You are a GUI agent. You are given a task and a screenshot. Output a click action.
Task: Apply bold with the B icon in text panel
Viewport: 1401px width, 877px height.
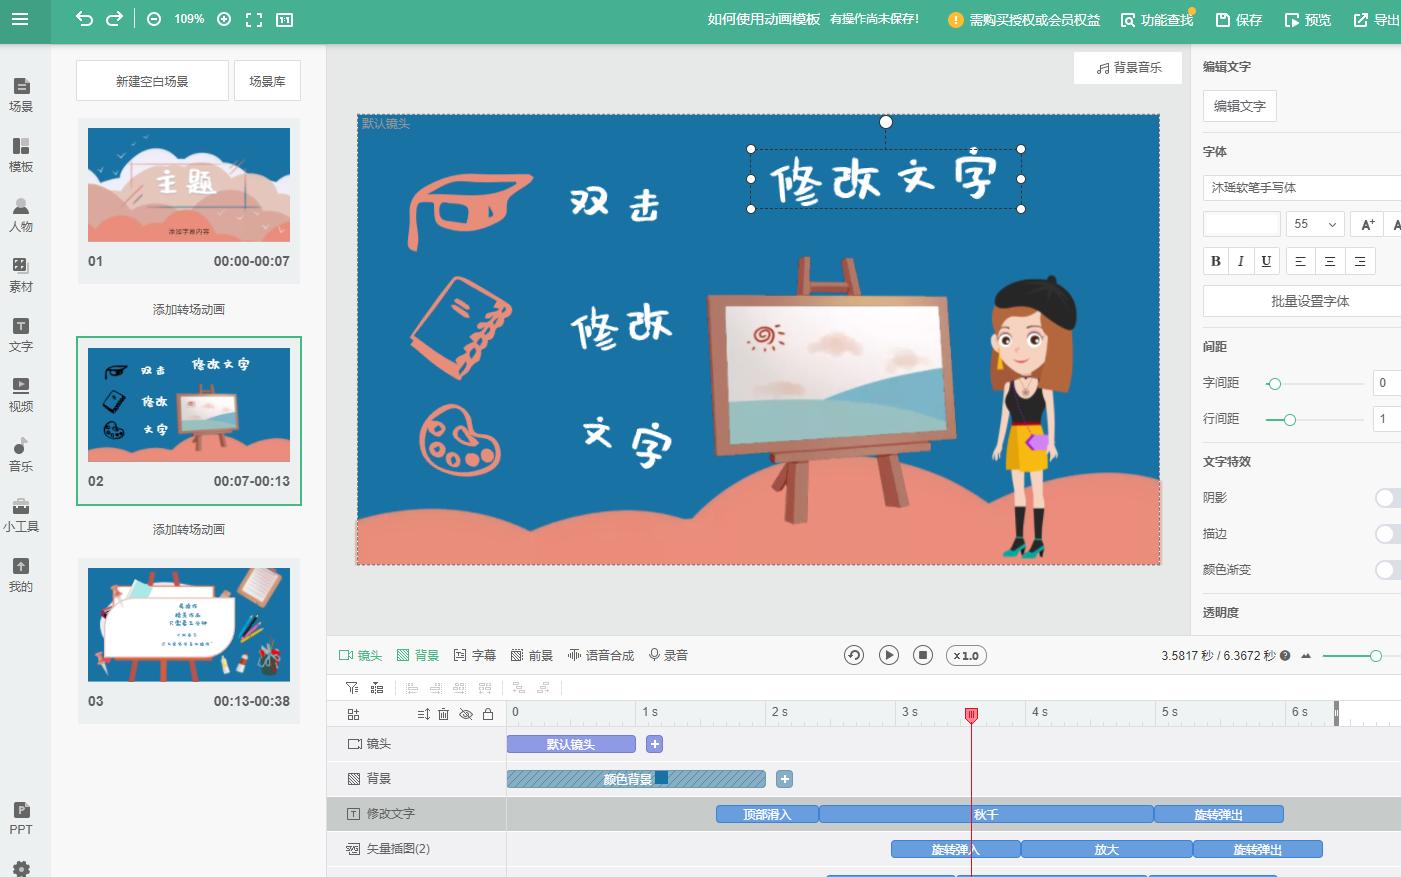click(x=1215, y=260)
